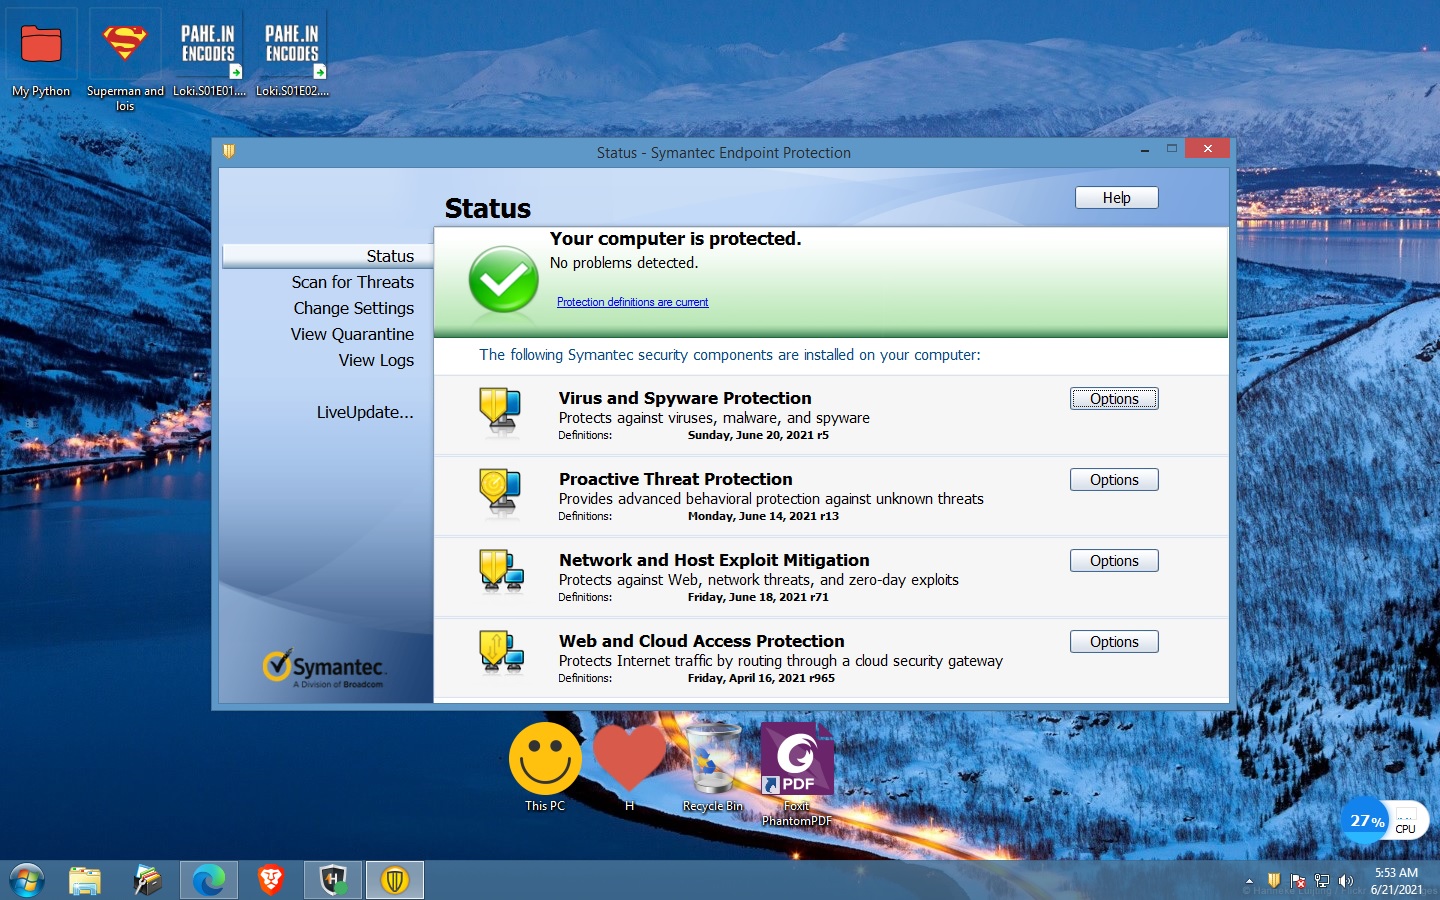Click the 'Monday, June 14, 2021 r13' definitions date
1440x900 pixels.
[763, 516]
